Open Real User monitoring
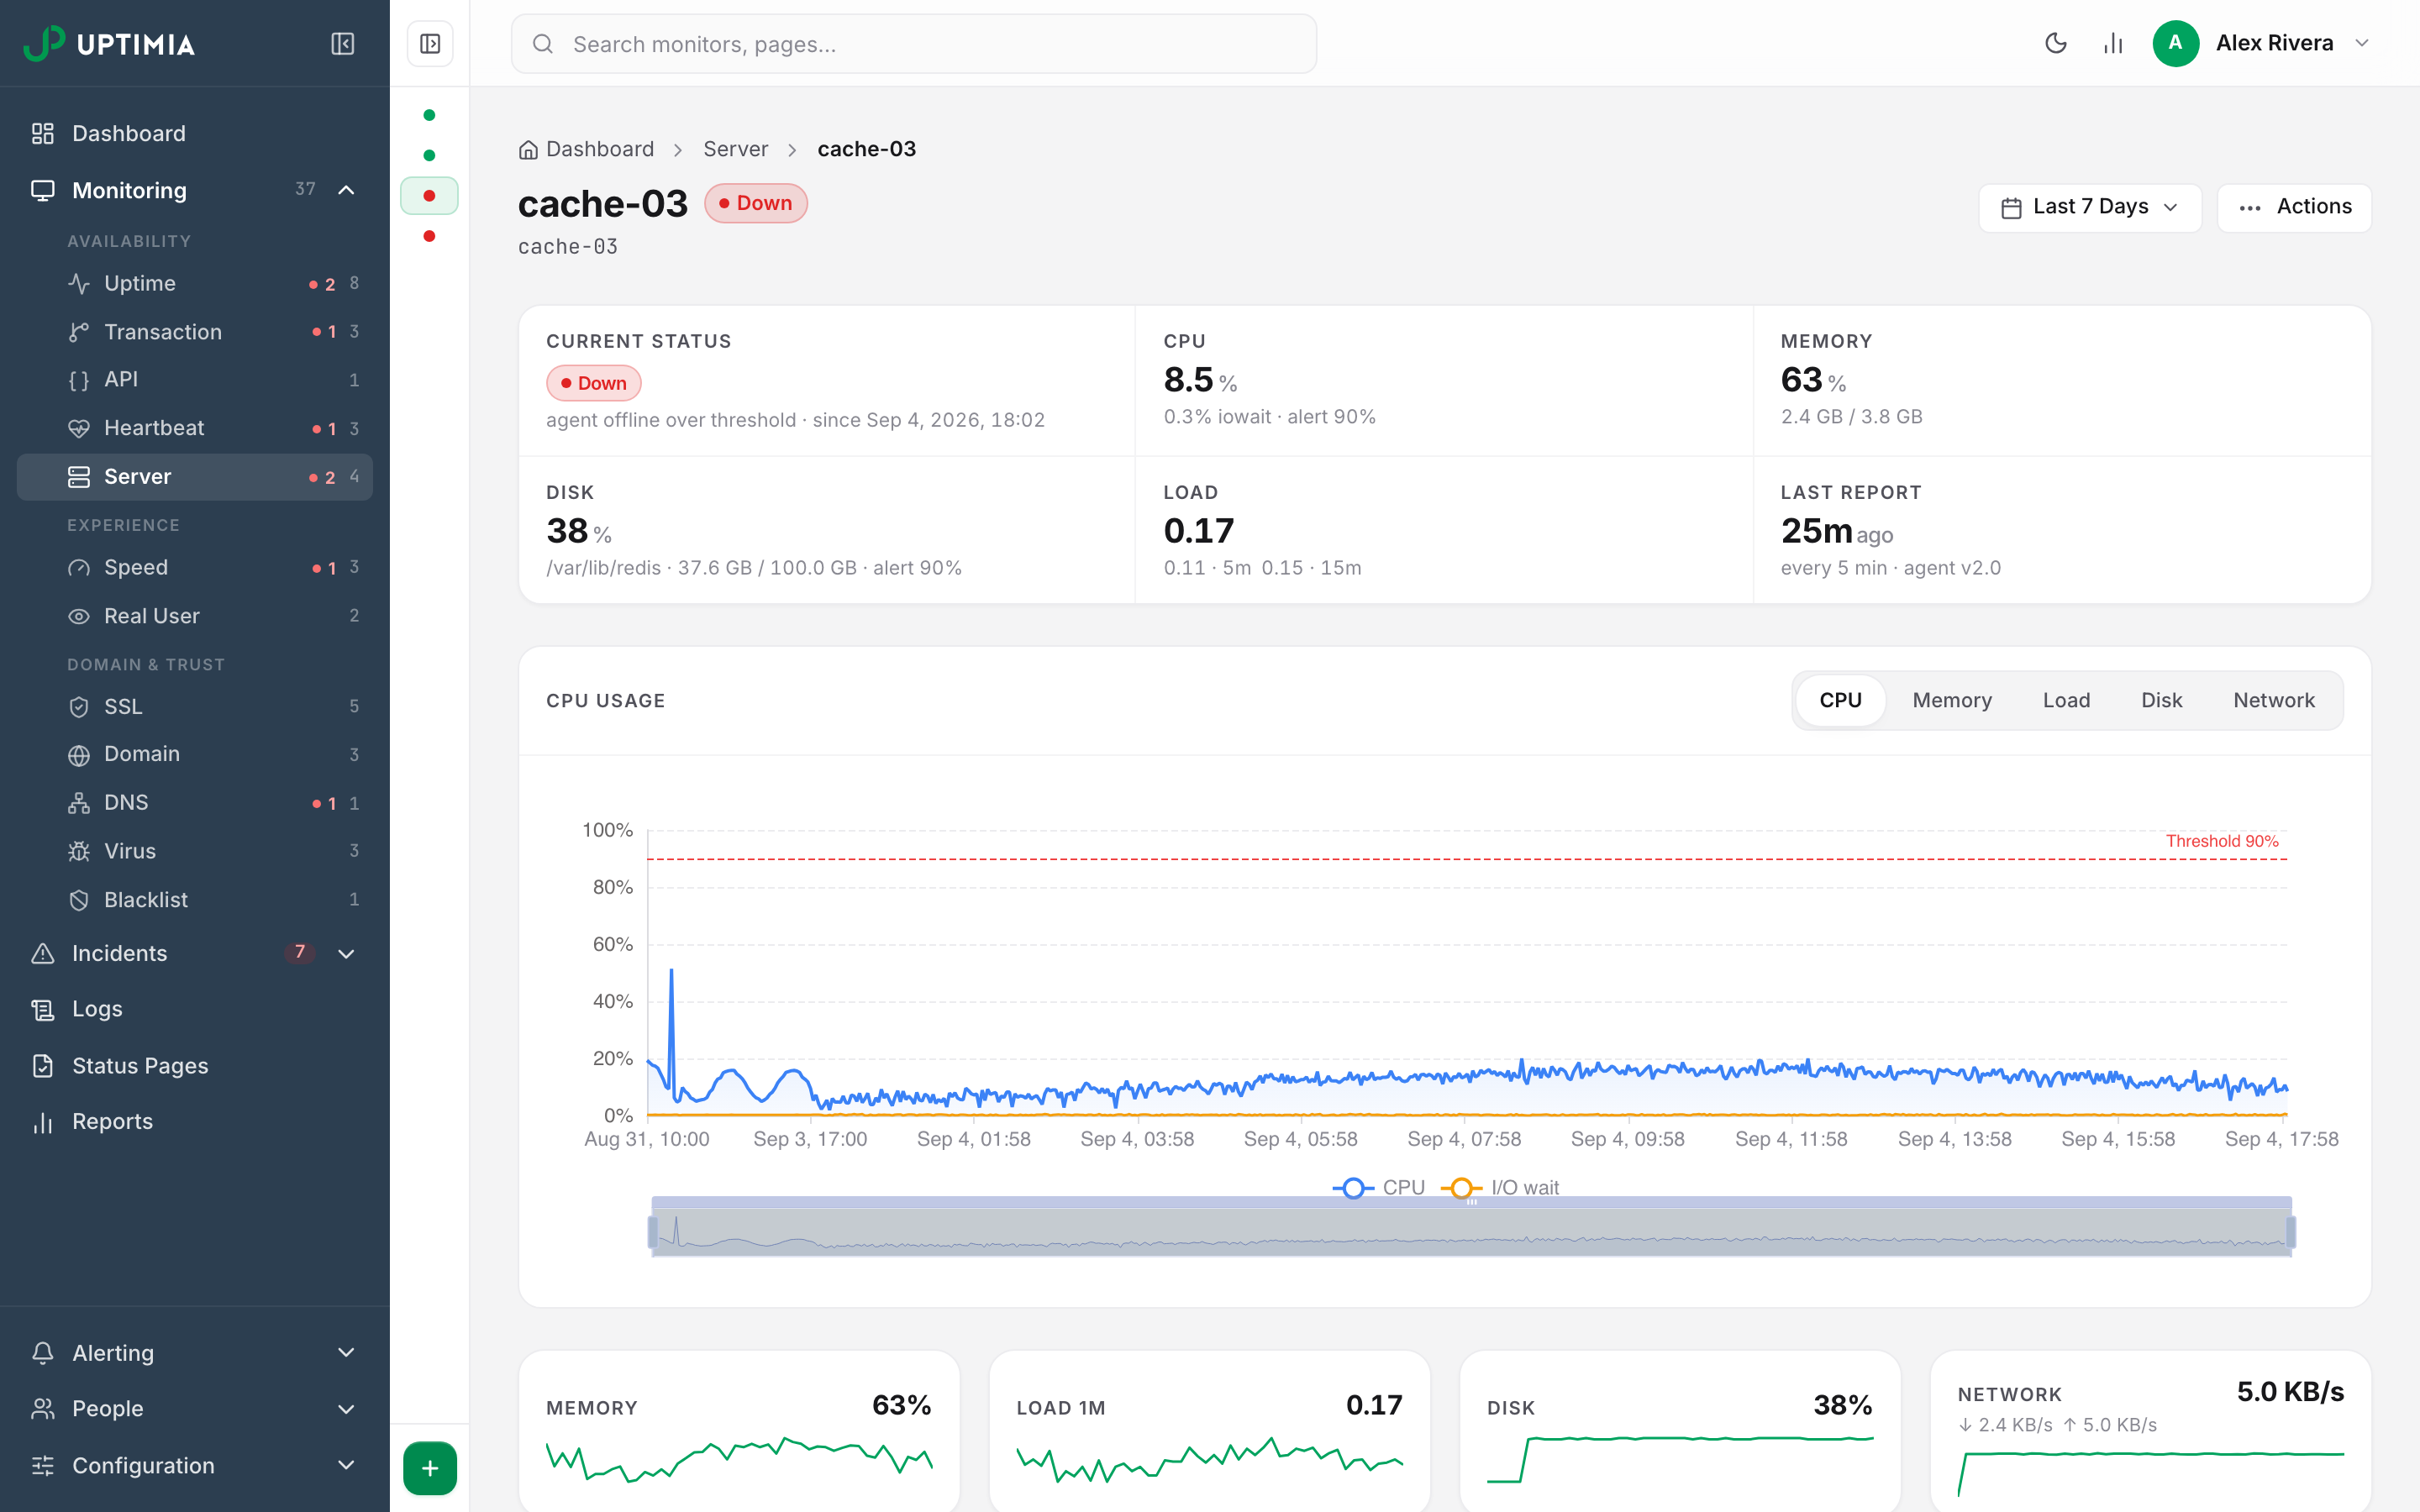The width and height of the screenshot is (2420, 1512). 195,616
